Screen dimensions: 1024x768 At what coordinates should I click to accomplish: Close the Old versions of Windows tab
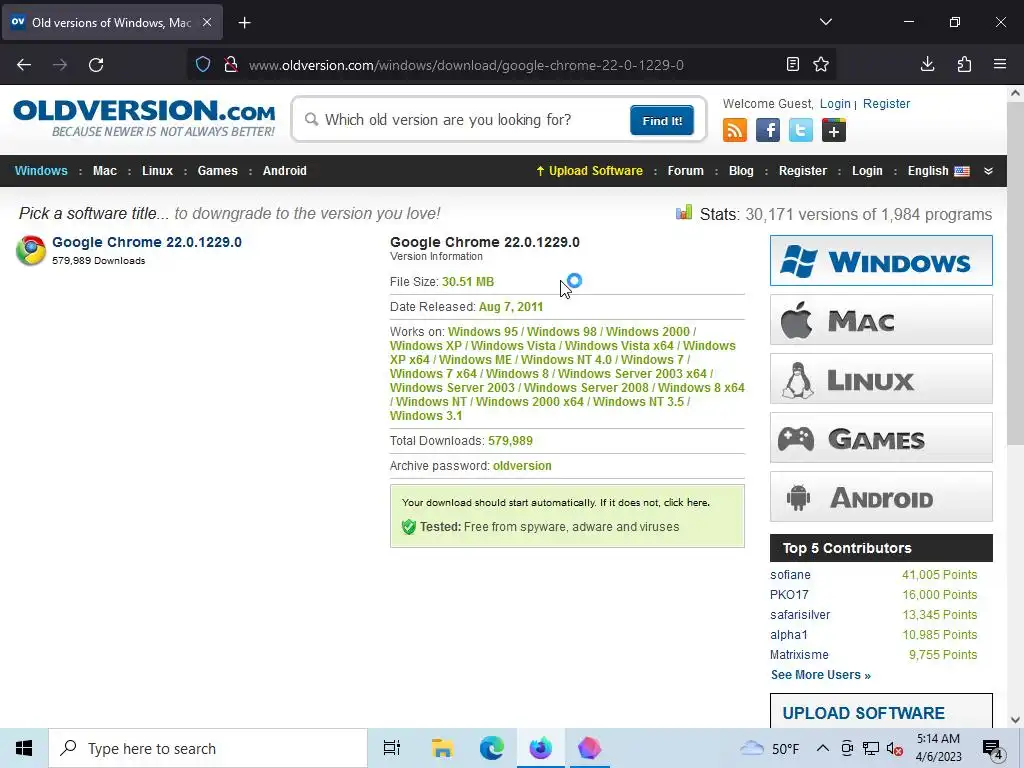(207, 22)
